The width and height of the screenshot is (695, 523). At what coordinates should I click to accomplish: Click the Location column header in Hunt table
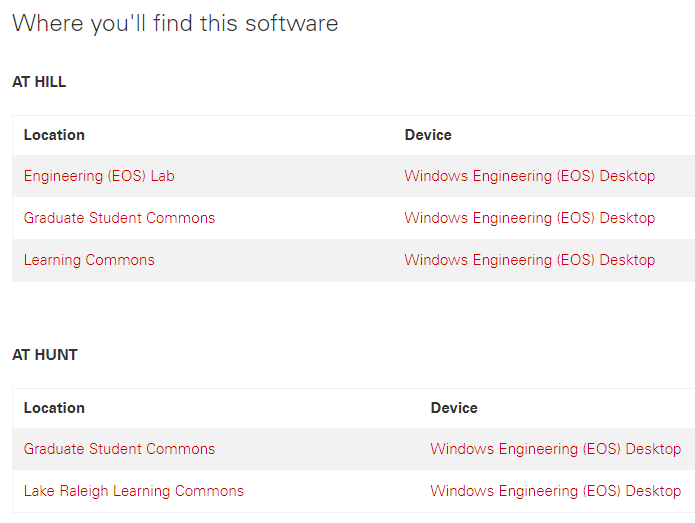pos(54,408)
